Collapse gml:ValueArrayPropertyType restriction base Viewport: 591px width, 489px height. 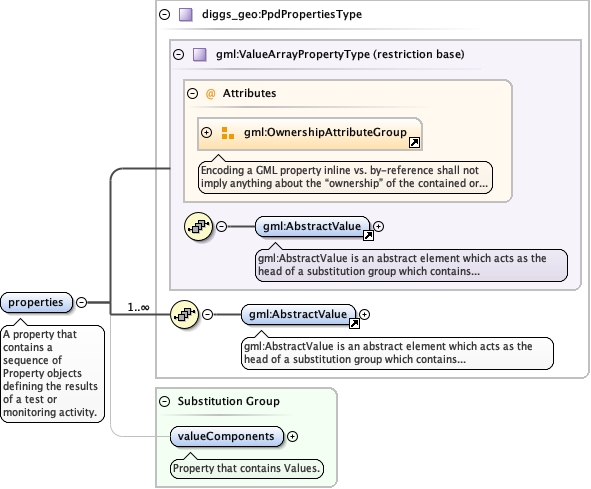click(x=178, y=55)
